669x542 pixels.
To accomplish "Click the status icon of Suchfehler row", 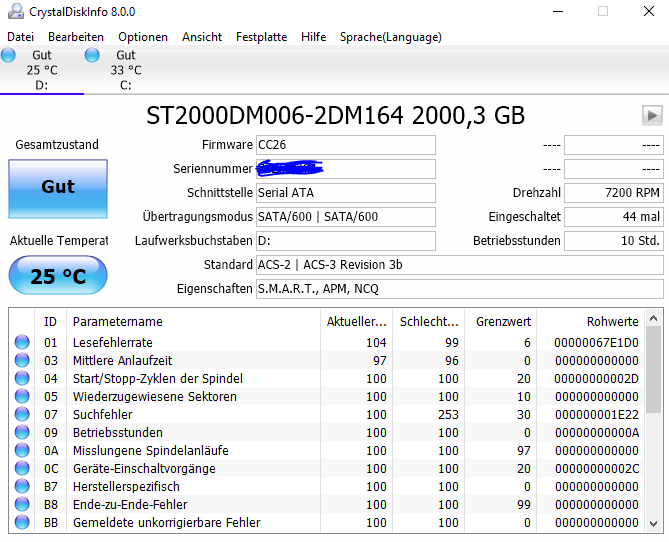I will tap(22, 414).
